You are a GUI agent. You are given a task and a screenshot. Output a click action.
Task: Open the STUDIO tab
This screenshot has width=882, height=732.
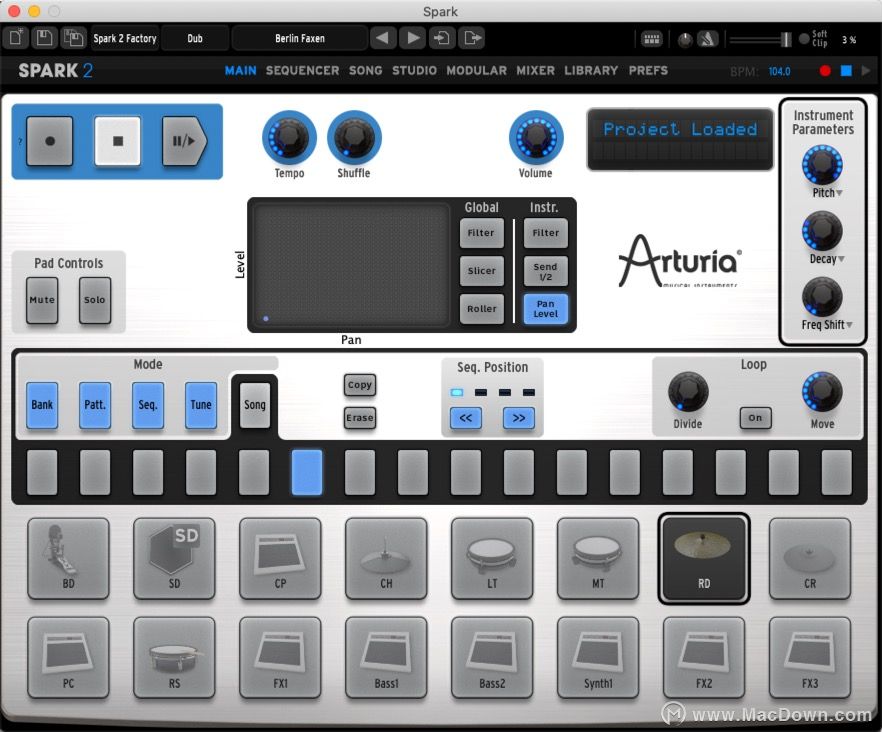pos(415,70)
